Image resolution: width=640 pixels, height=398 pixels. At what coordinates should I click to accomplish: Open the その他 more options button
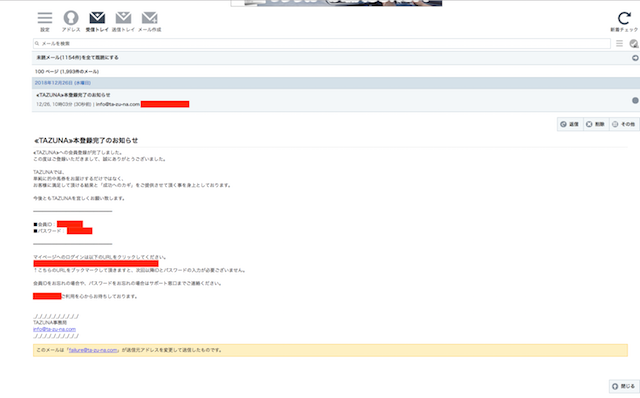[x=624, y=124]
